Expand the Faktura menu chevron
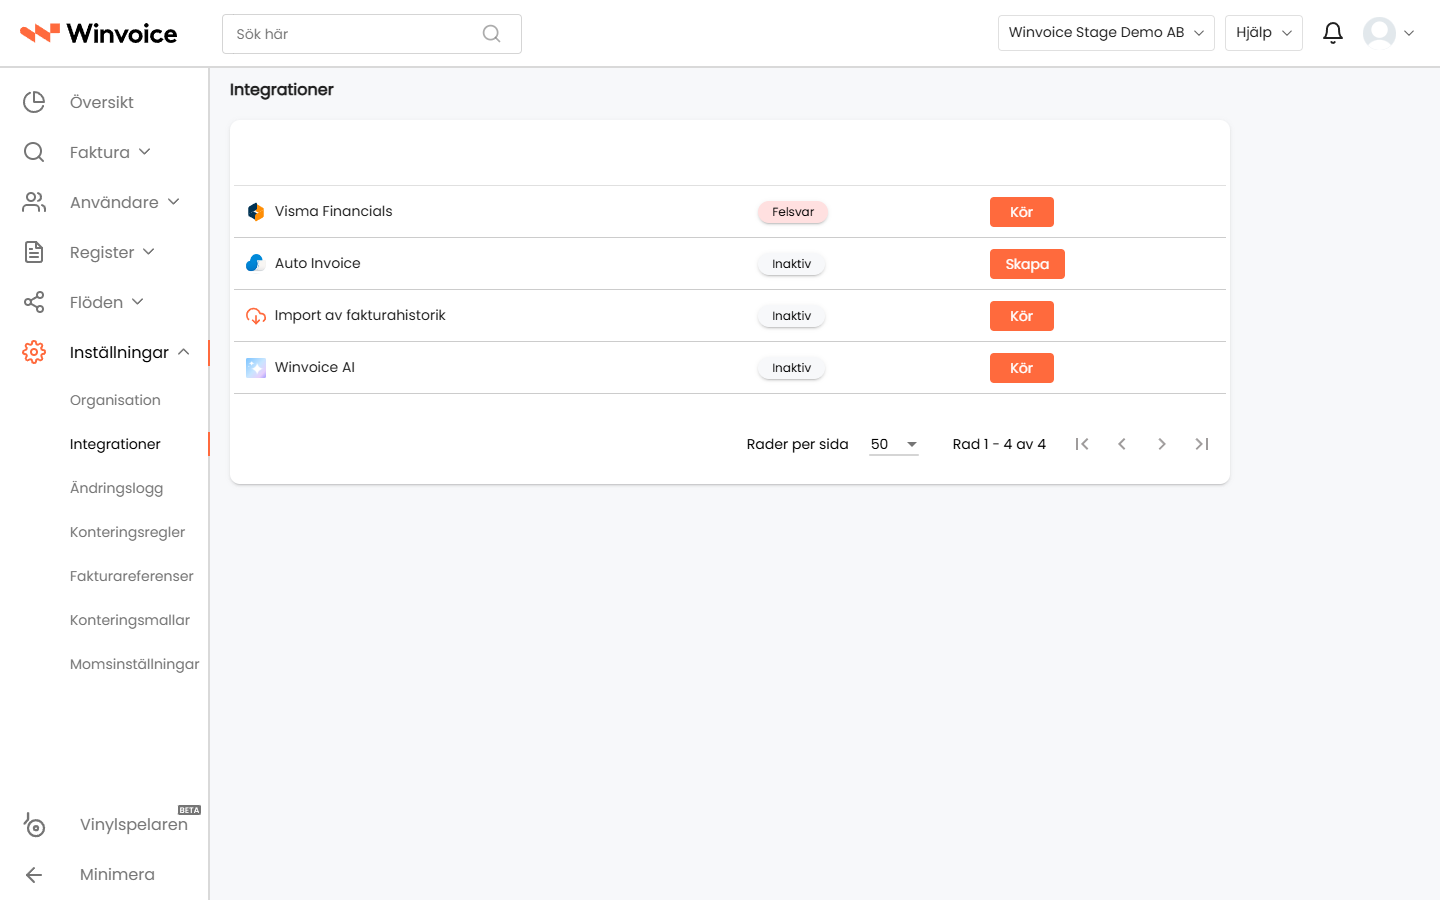This screenshot has height=900, width=1440. coord(145,152)
